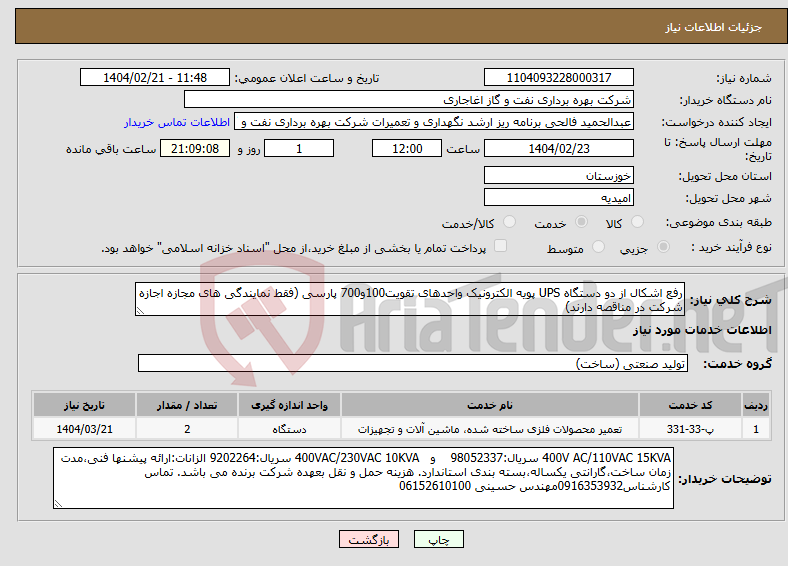Click the شرح کلی نیاز description textarea
Image resolution: width=788 pixels, height=566 pixels.
coord(410,299)
